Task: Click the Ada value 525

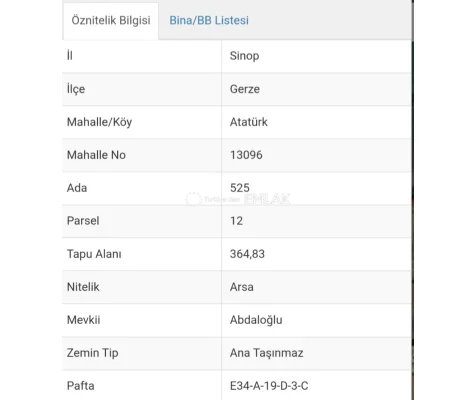Action: coord(240,188)
